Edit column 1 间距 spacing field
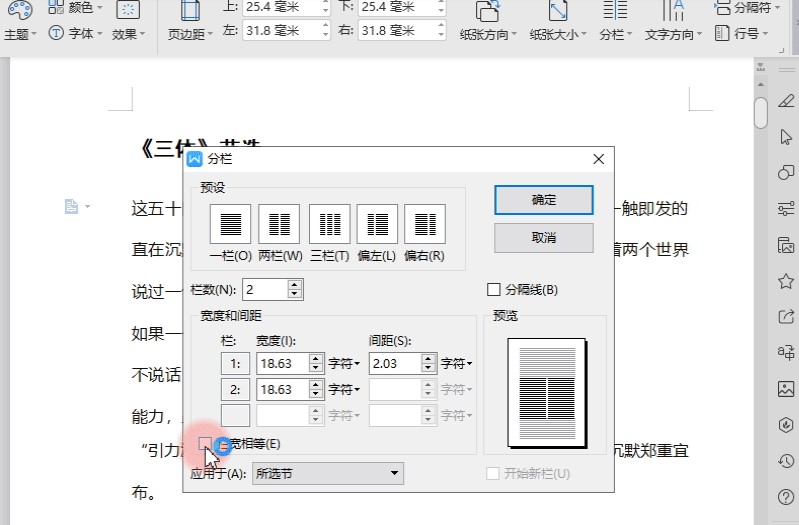This screenshot has height=525, width=799. point(395,363)
